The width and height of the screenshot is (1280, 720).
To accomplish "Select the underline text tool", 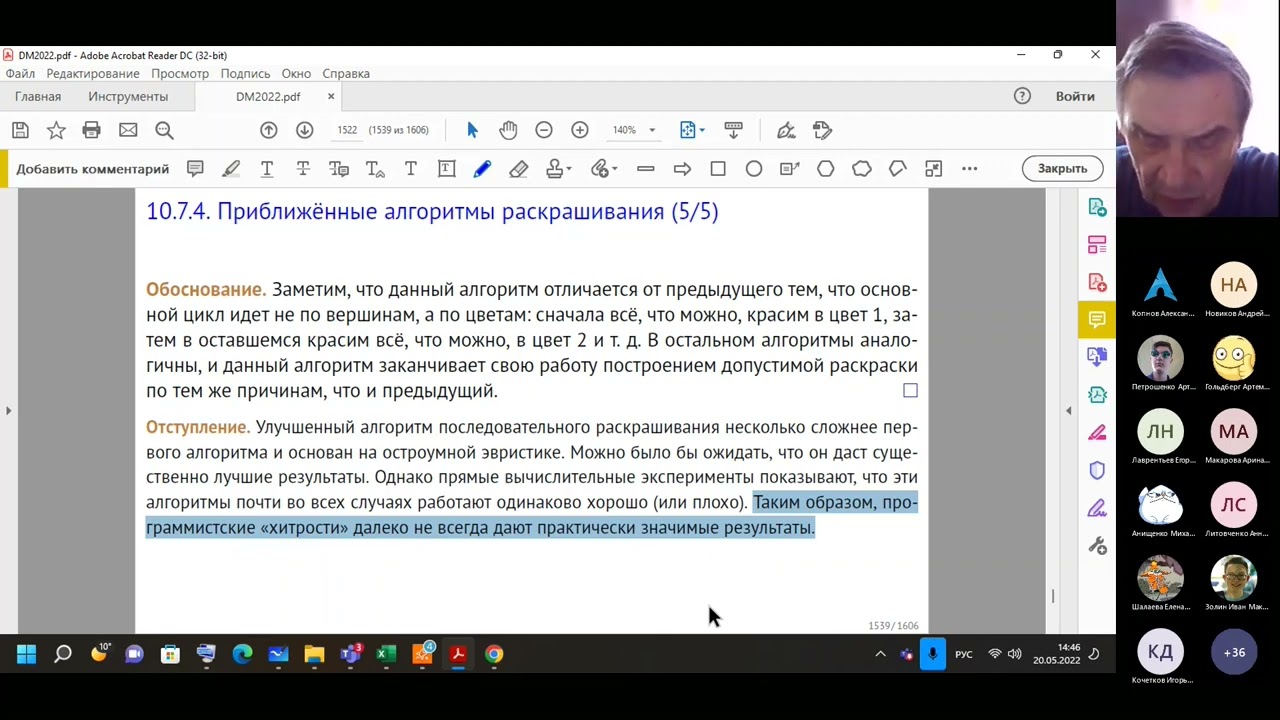I will coord(267,169).
